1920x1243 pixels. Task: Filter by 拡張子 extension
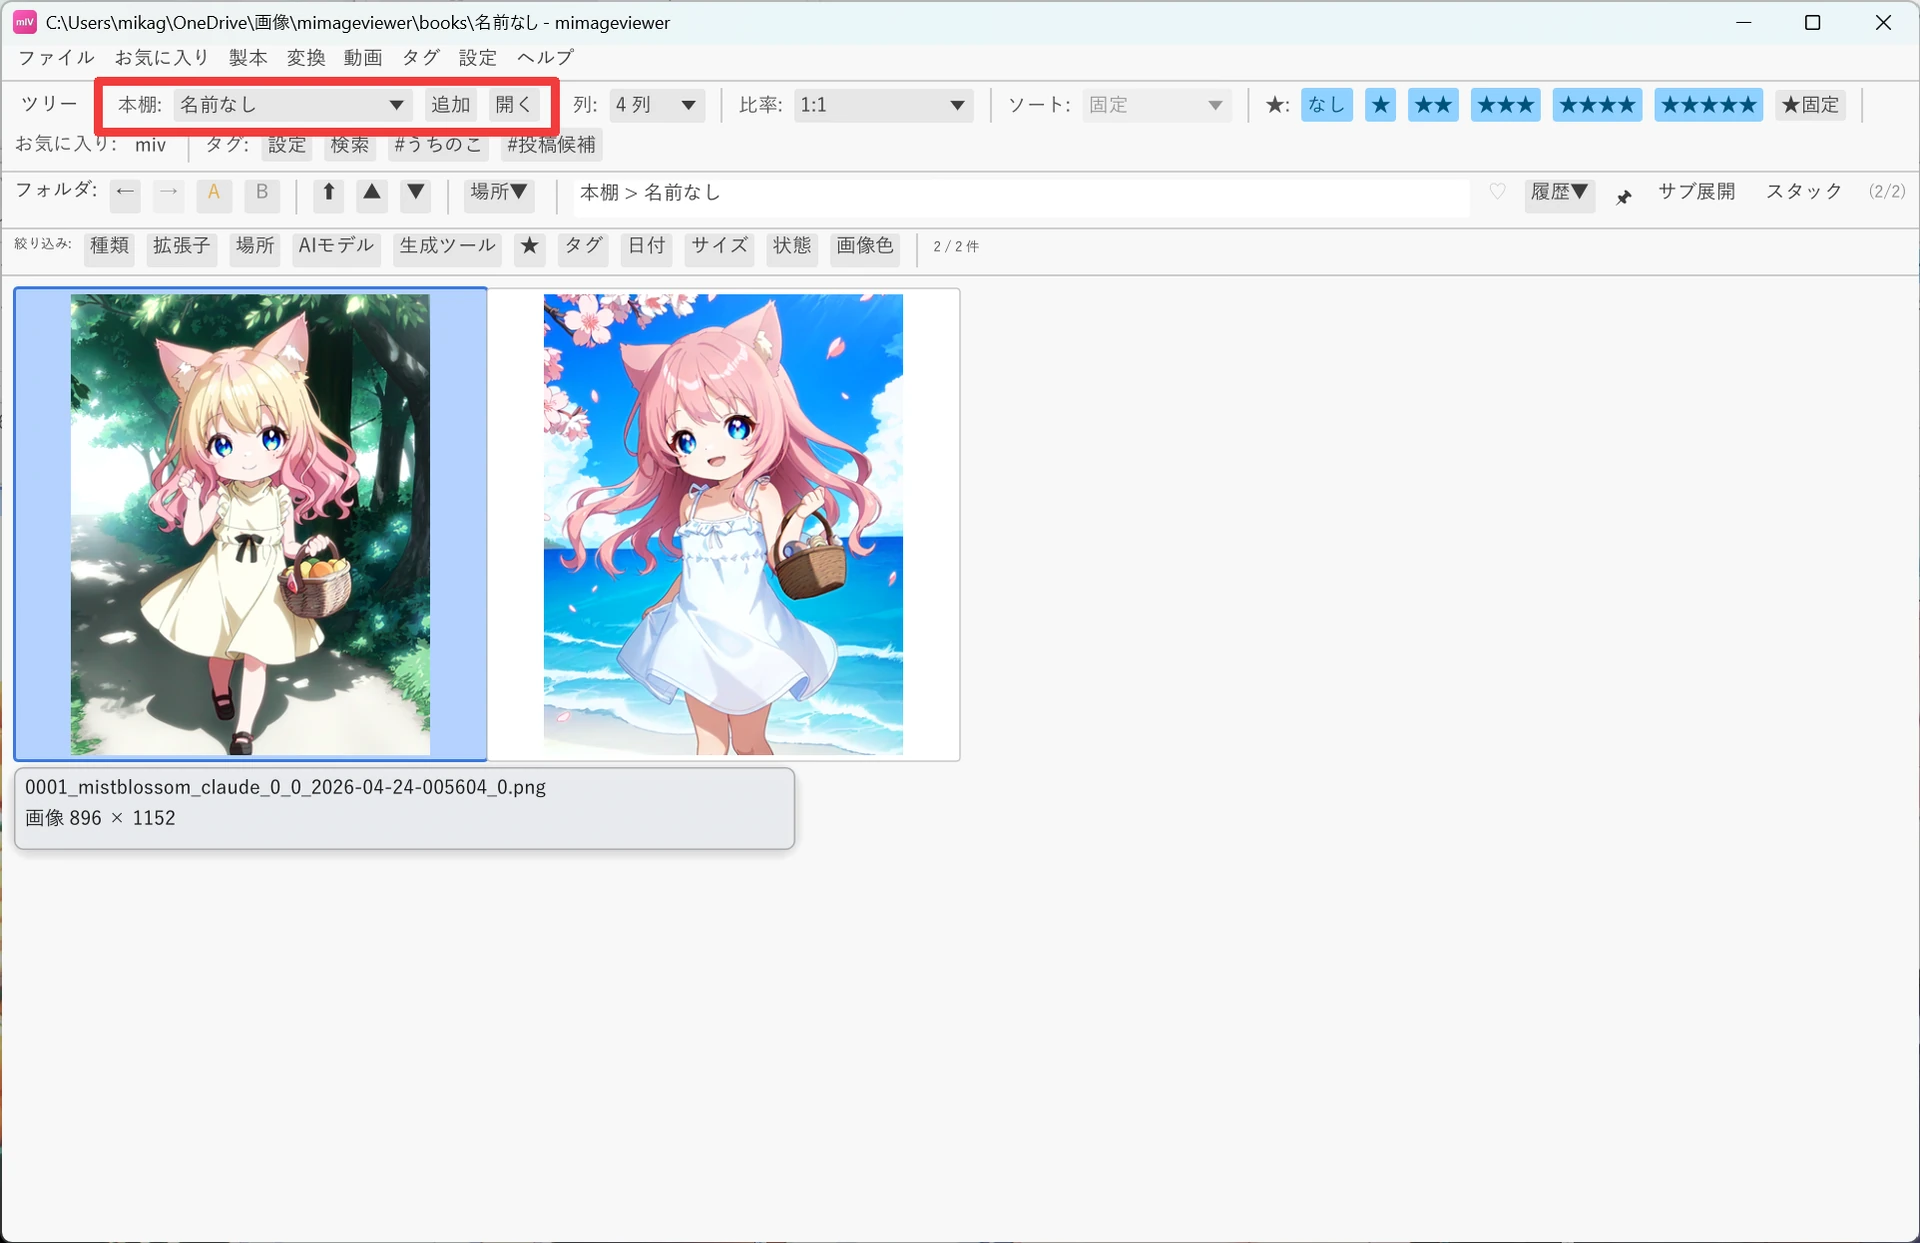click(x=182, y=246)
